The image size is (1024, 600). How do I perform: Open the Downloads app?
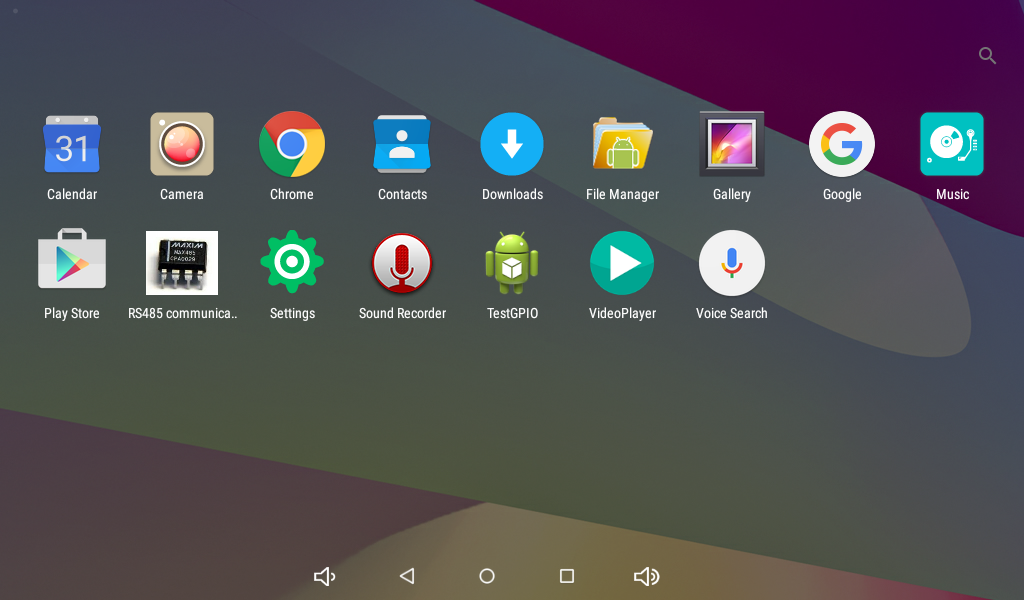coord(512,144)
